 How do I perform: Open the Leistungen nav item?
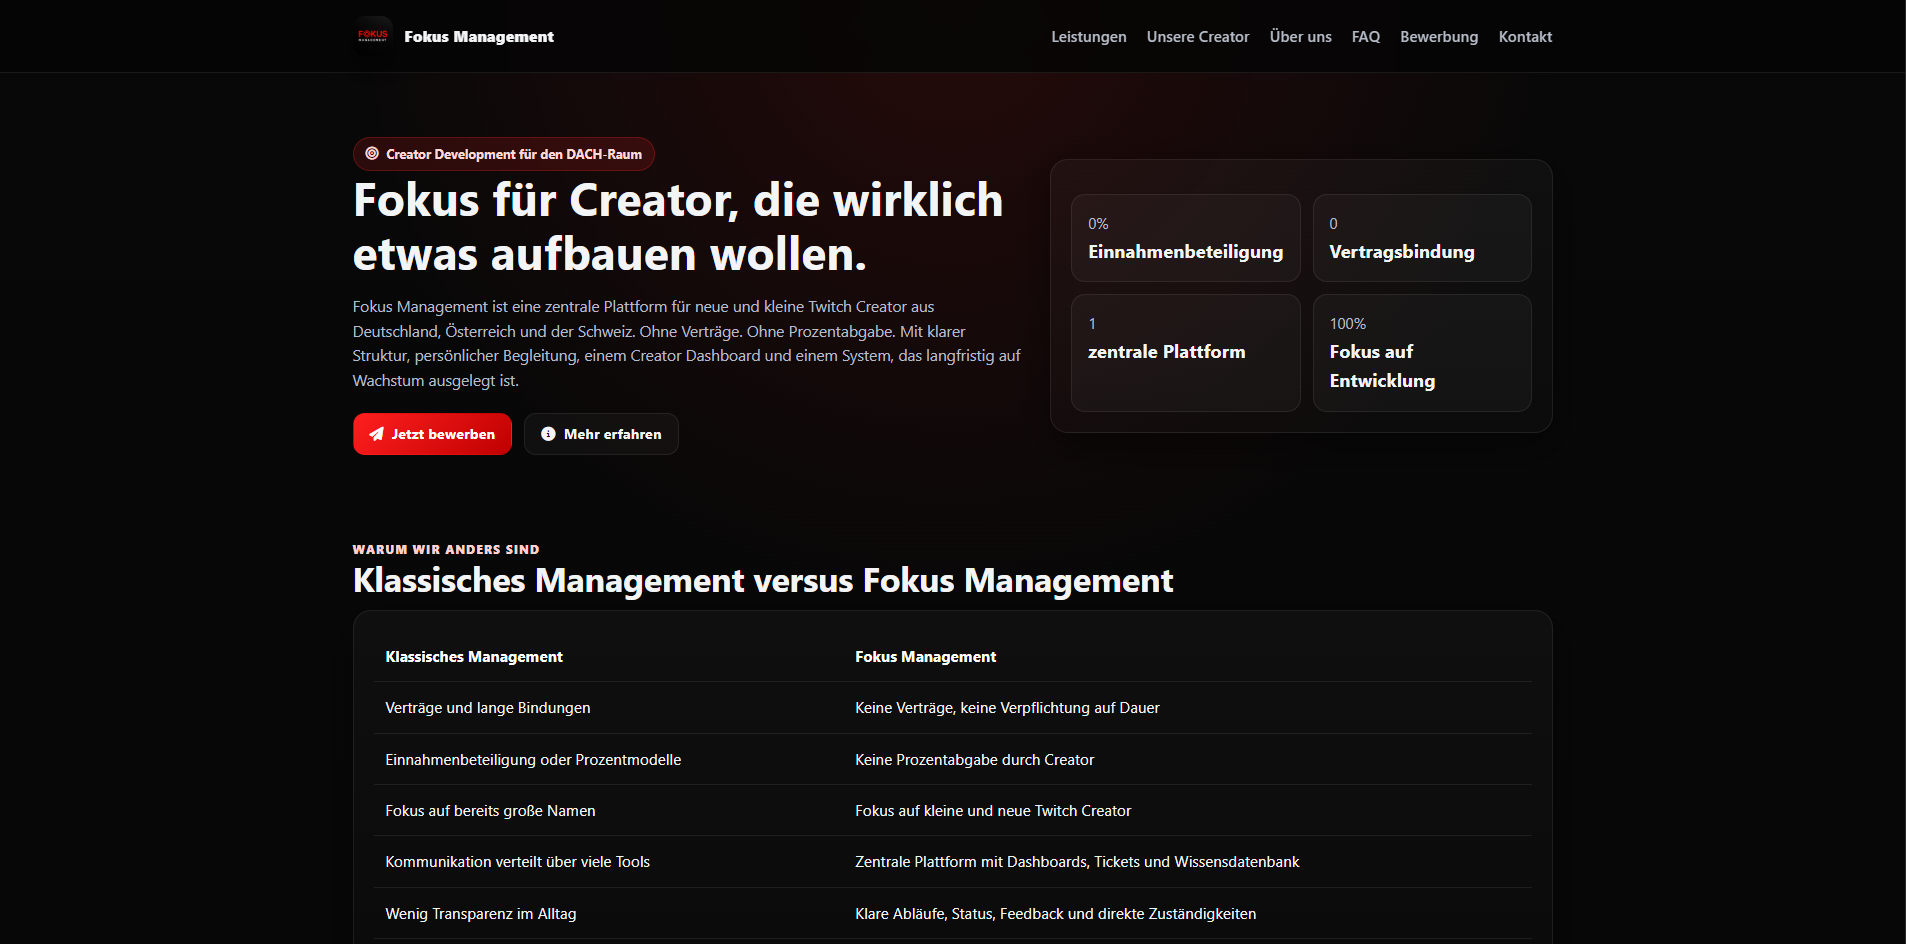pyautogui.click(x=1088, y=37)
